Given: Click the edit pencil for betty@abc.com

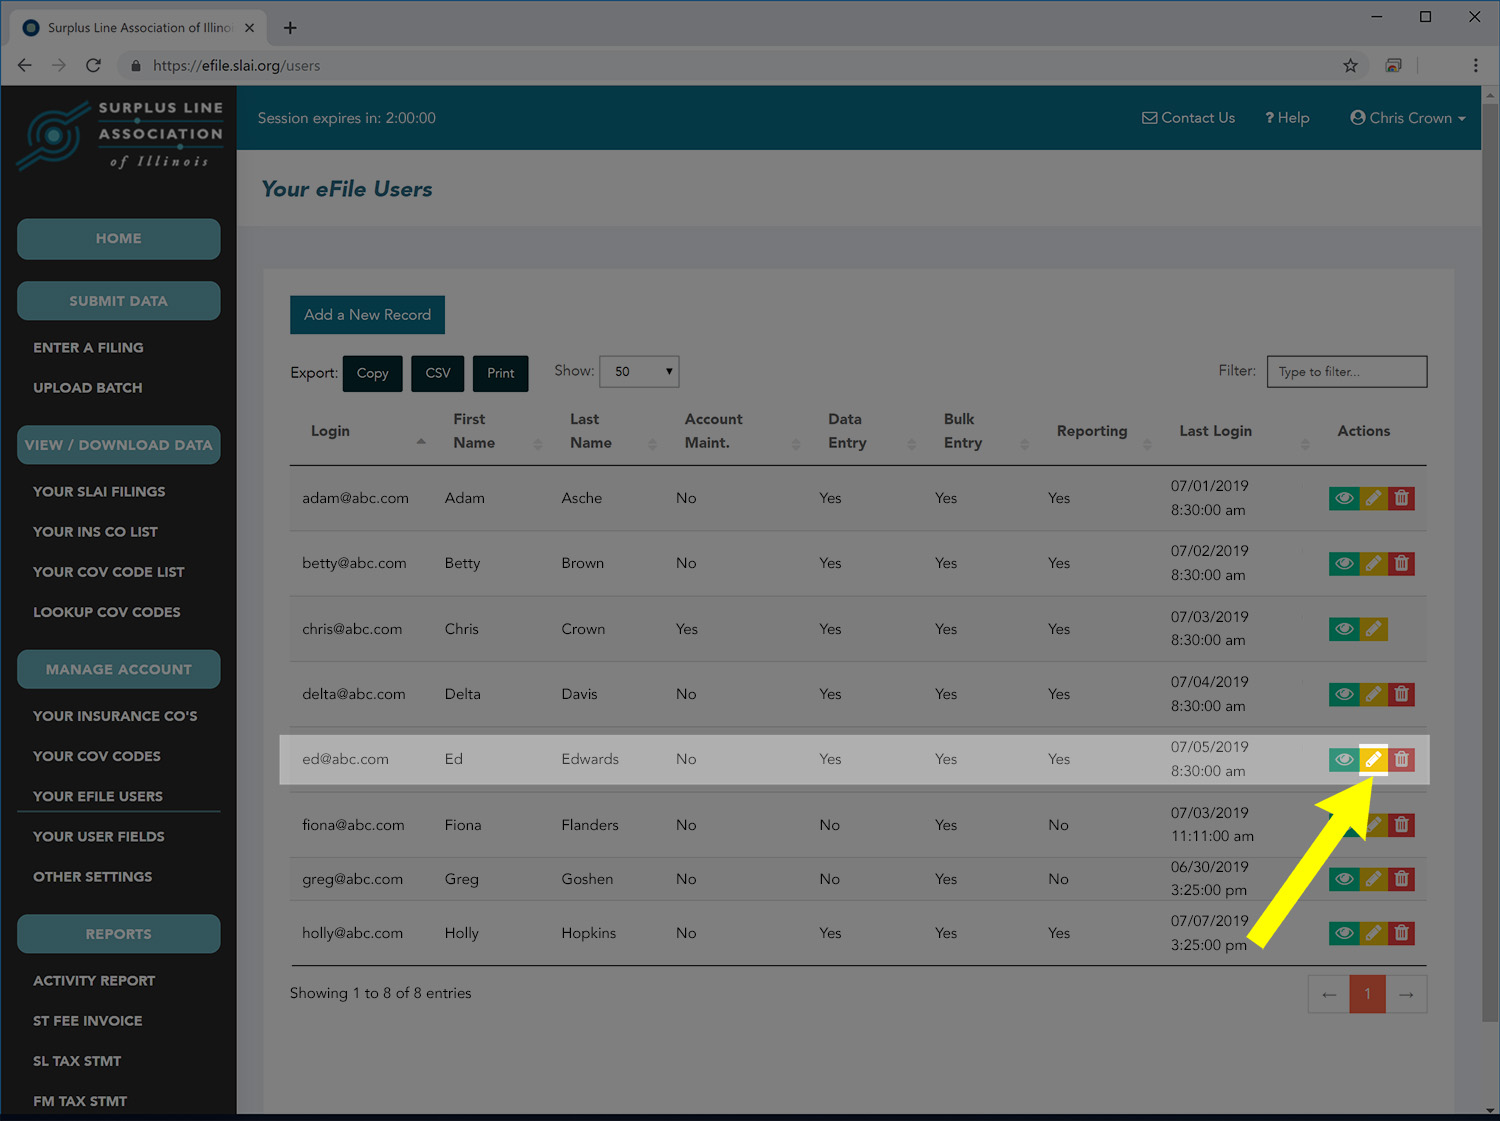Looking at the screenshot, I should [x=1373, y=564].
